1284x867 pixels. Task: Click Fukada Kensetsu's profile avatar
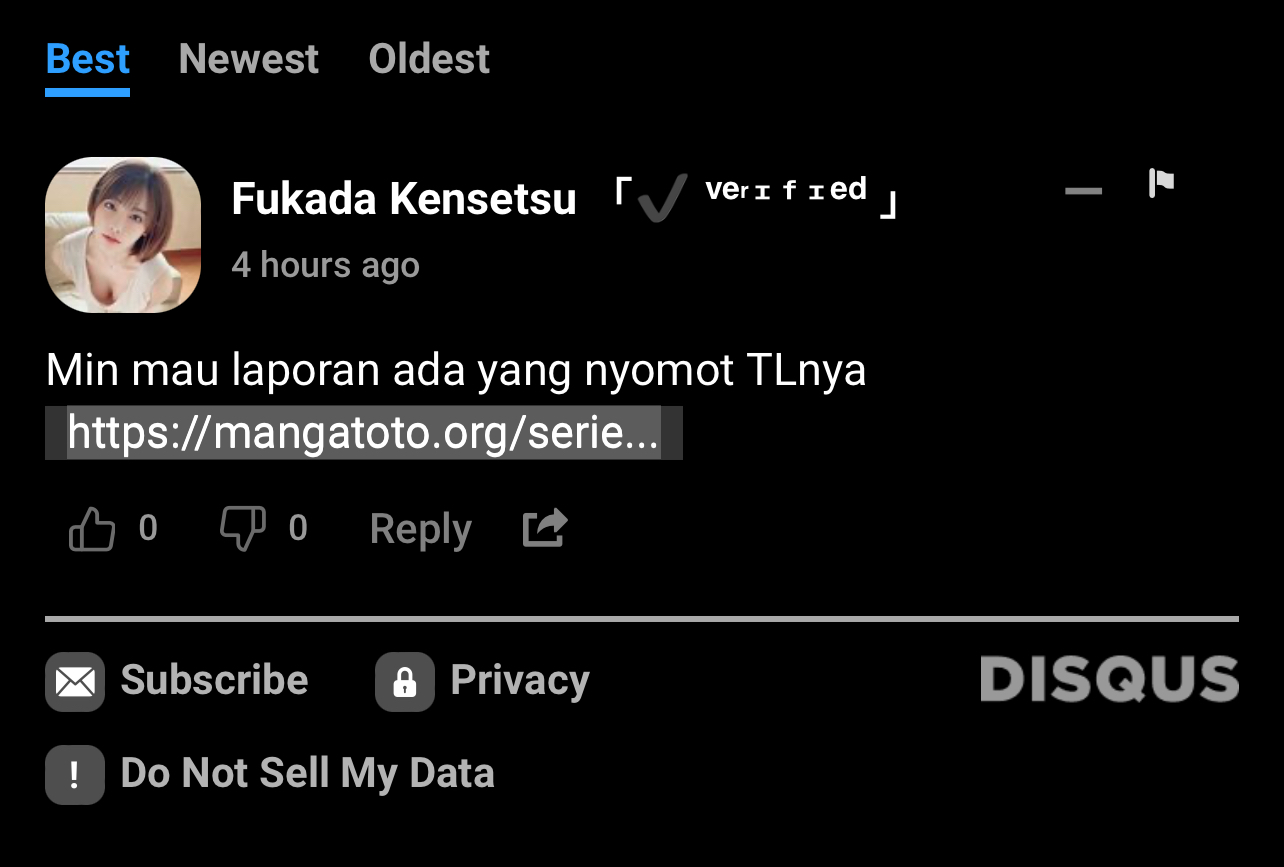coord(123,235)
